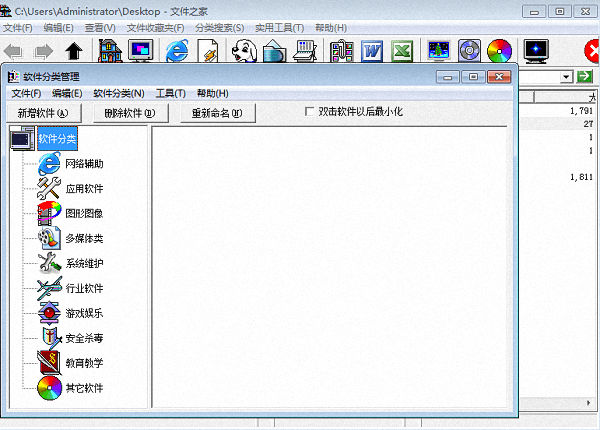Viewport: 600px width, 430px height.
Task: Click the 删除软件 button
Action: pyautogui.click(x=130, y=113)
